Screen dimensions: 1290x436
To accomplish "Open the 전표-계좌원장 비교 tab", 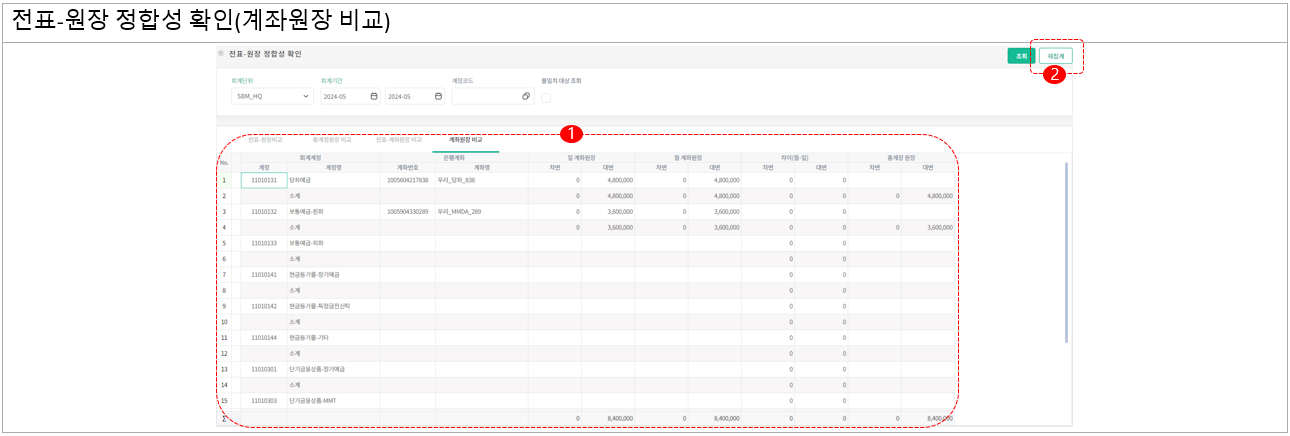I will tap(398, 140).
